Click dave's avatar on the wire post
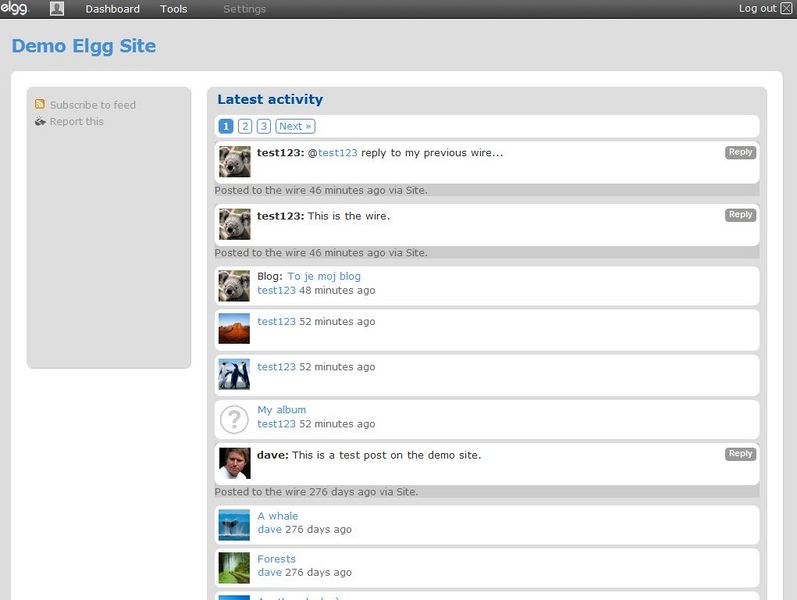The image size is (797, 600). pos(234,463)
